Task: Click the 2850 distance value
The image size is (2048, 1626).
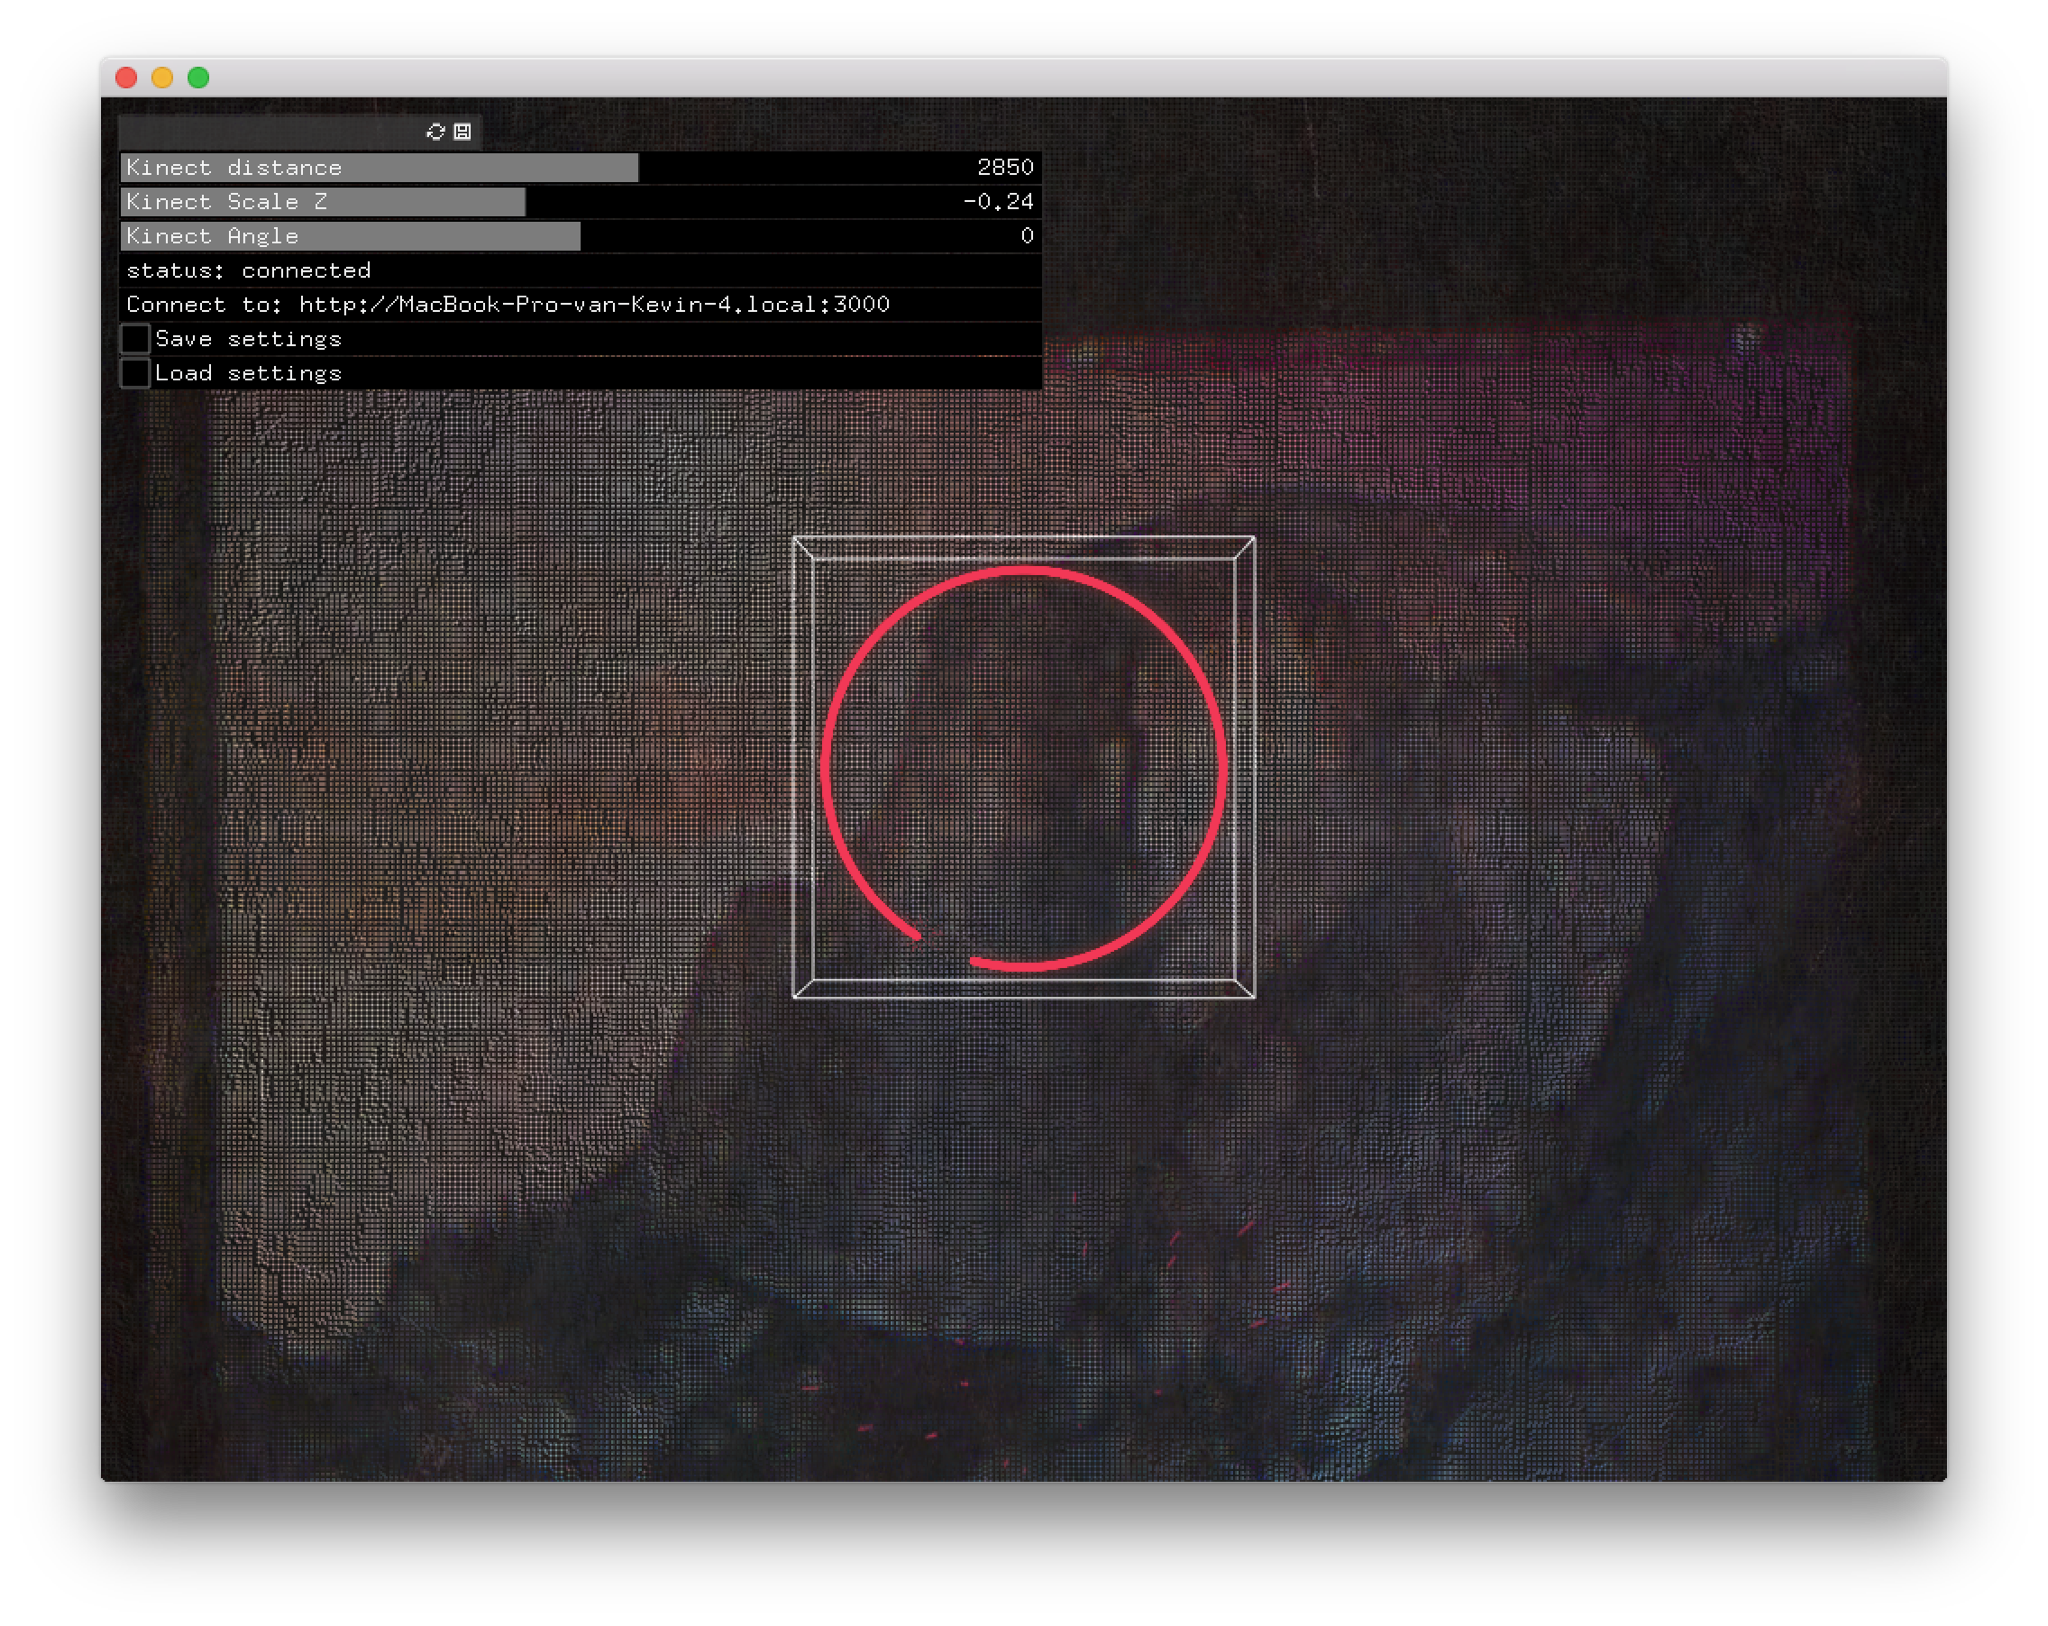Action: 1005,168
